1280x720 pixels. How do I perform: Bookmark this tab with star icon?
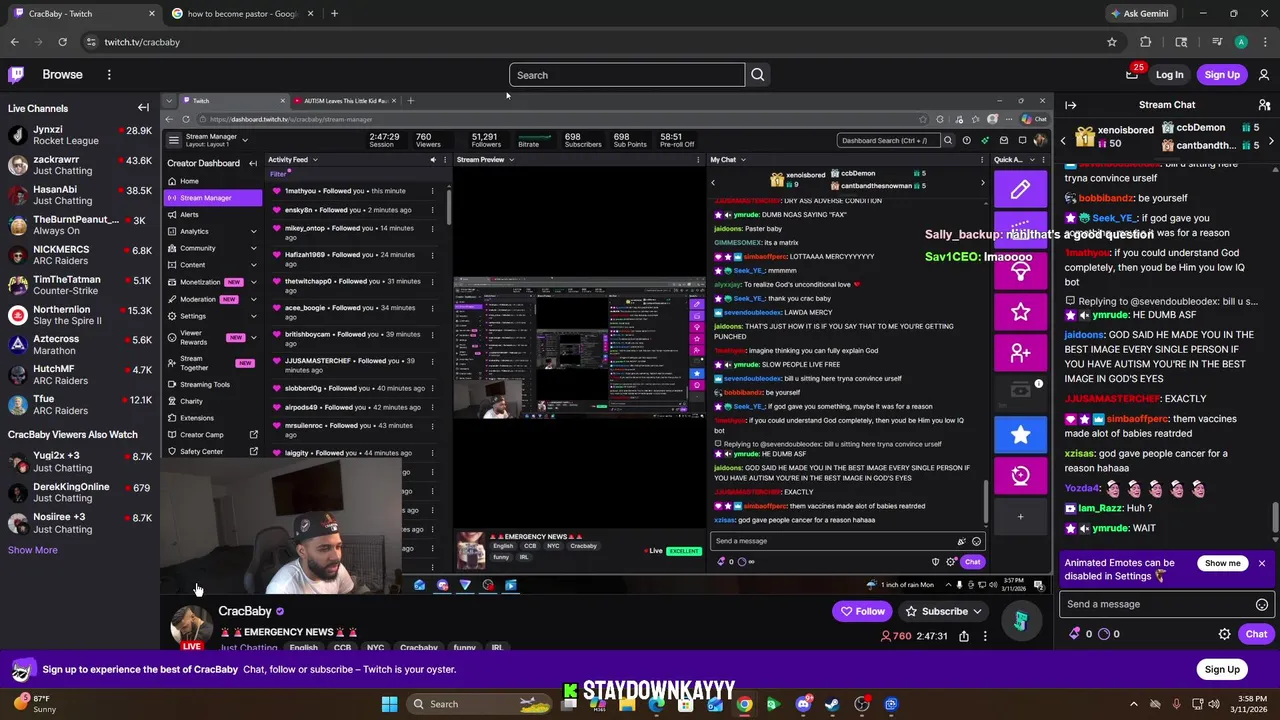1111,42
